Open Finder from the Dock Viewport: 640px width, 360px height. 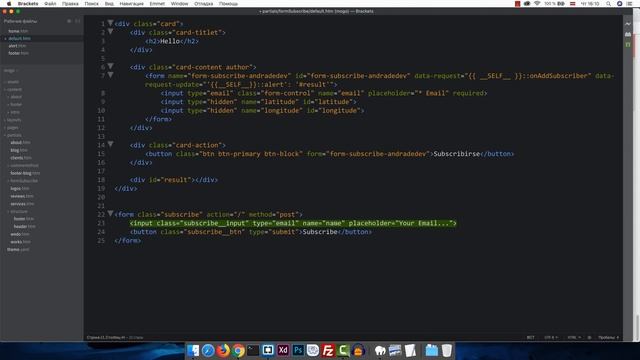click(x=193, y=350)
